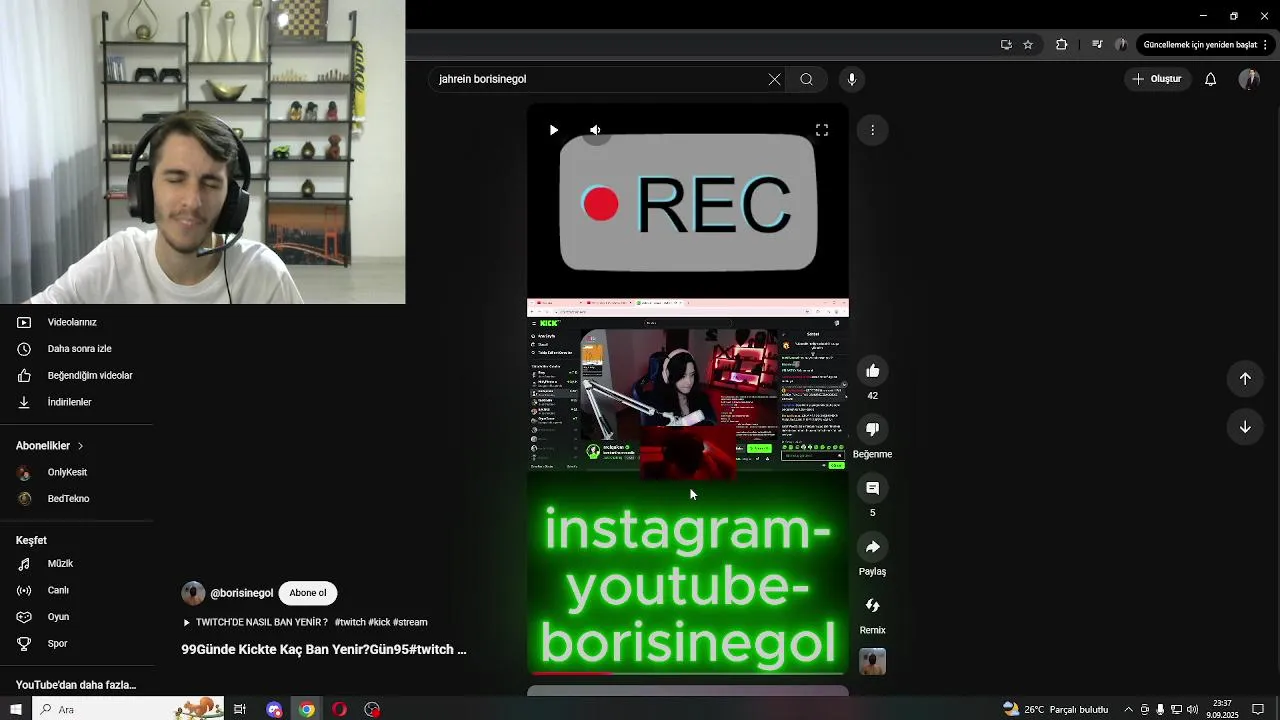This screenshot has width=1280, height=720.
Task: Expand Abonelikler section chevron
Action: point(80,446)
